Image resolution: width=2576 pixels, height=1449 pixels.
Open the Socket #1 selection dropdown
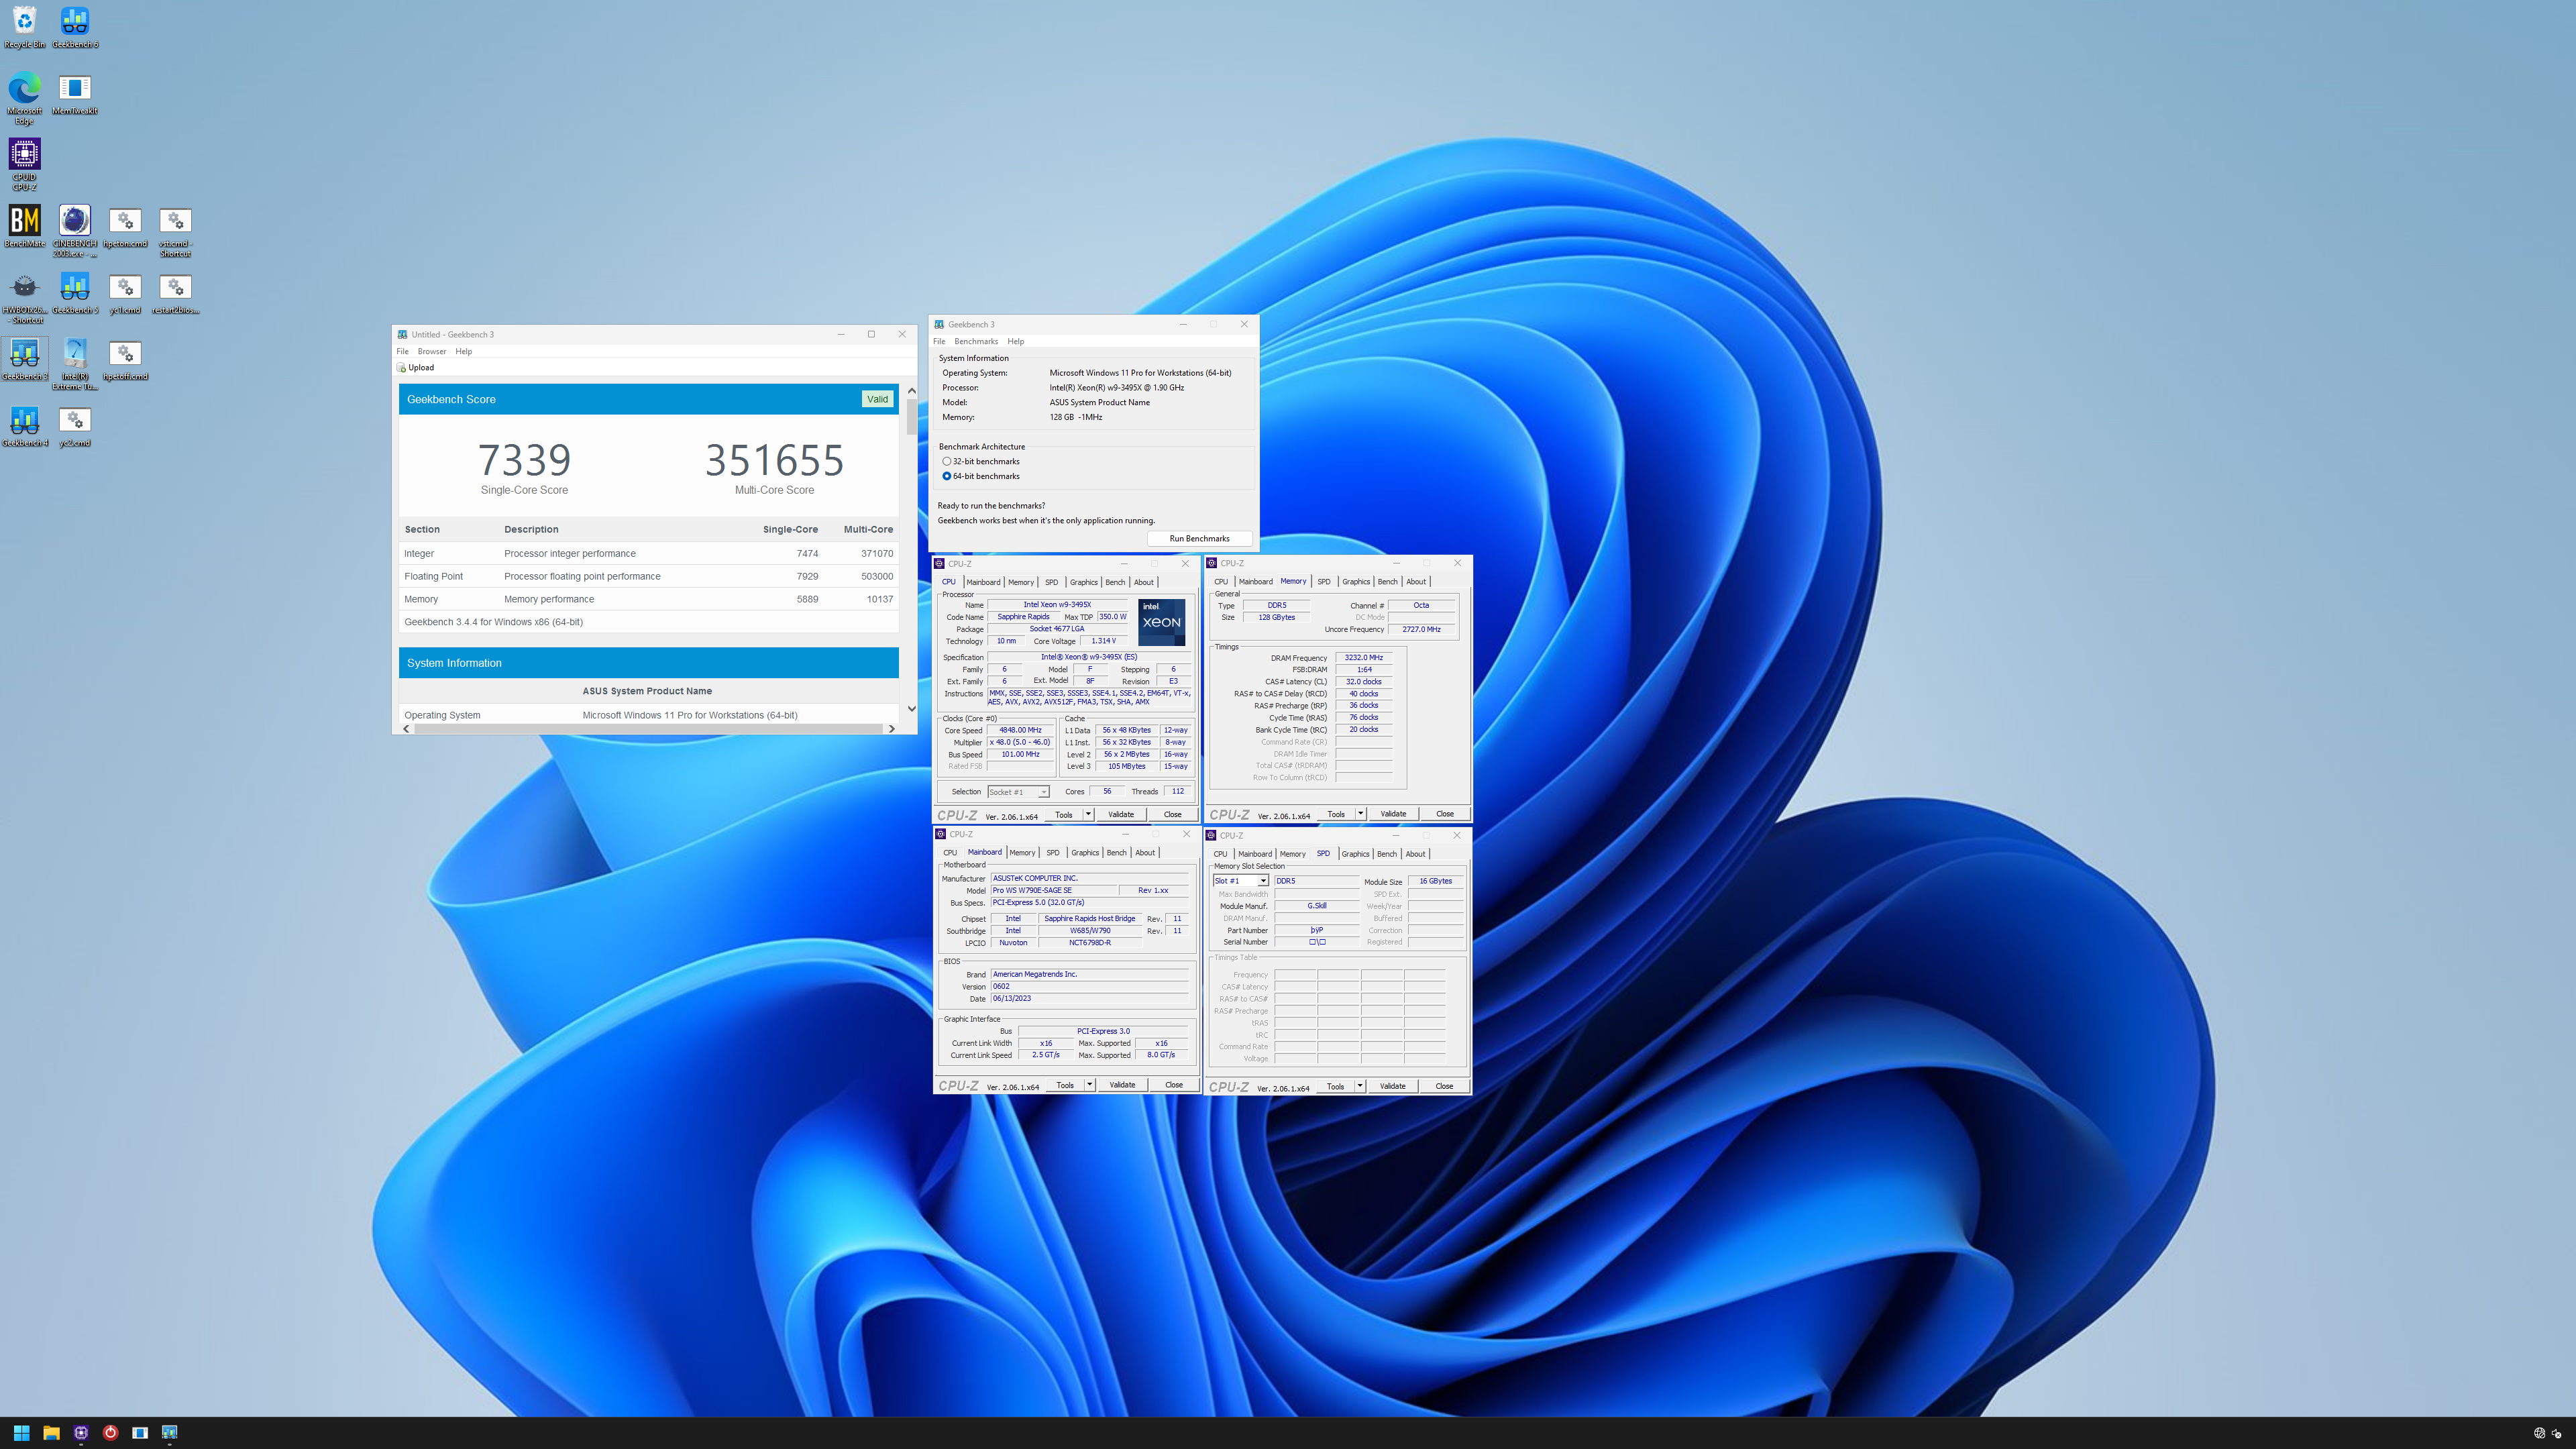1018,791
